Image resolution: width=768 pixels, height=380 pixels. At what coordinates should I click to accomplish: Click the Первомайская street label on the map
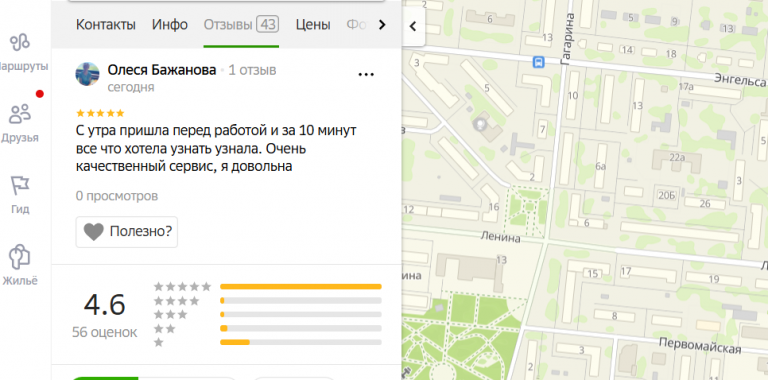point(699,346)
